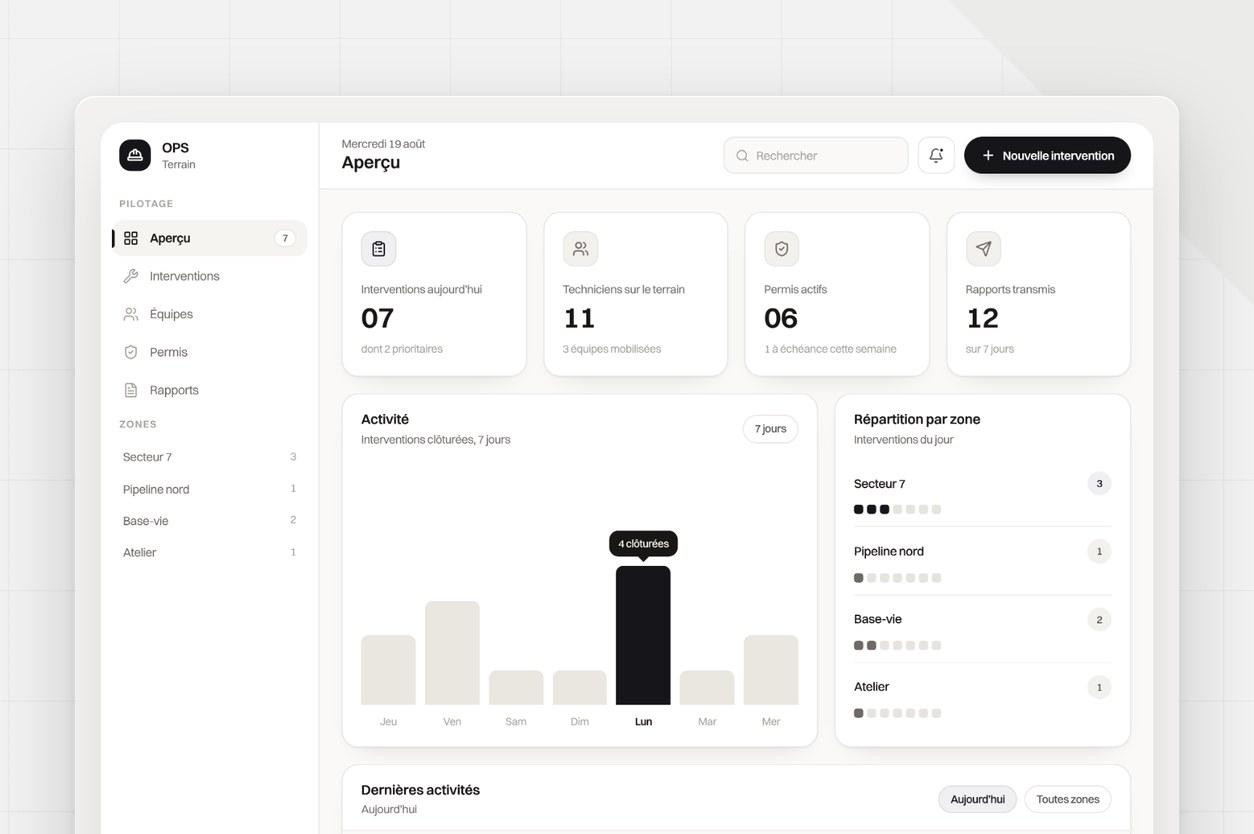
Task: Open the Aperçu menu item
Action: tap(209, 238)
